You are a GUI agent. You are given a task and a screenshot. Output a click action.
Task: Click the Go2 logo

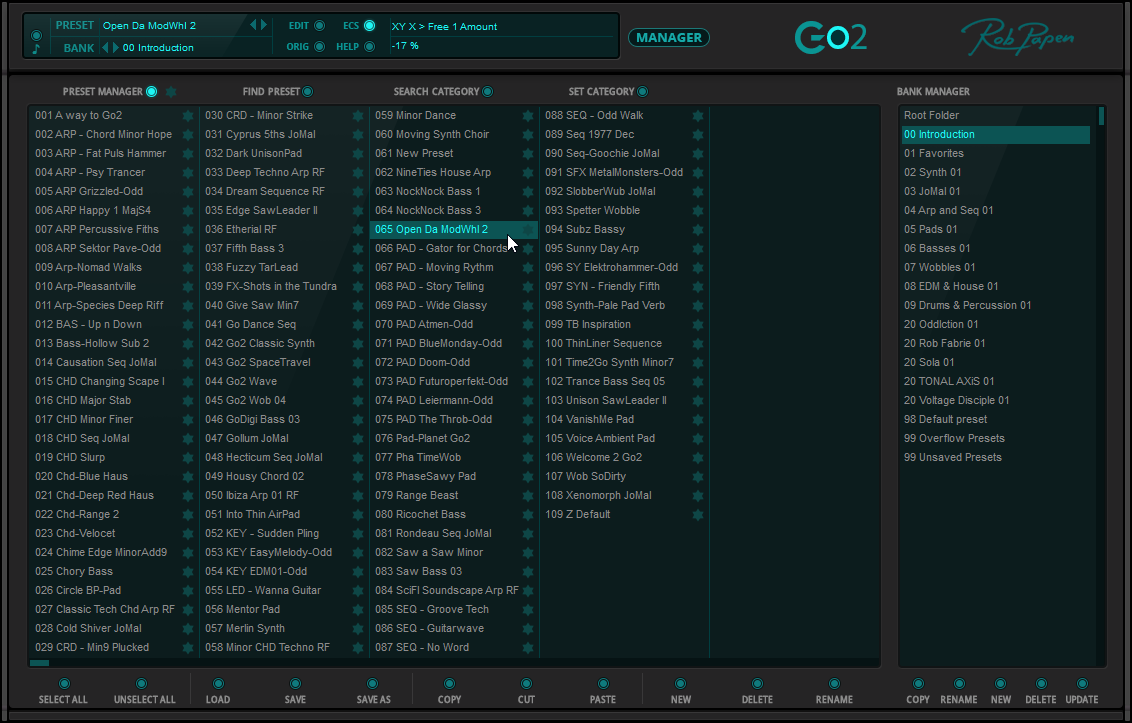click(830, 38)
